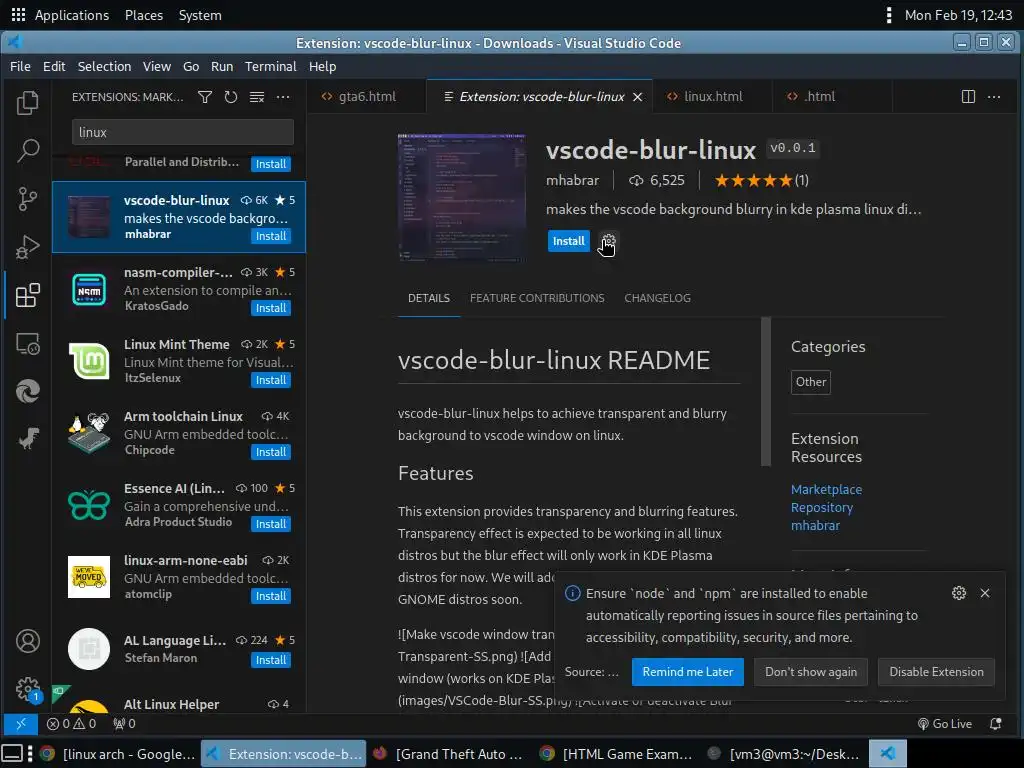Click Disable Extension in notification
This screenshot has width=1024, height=768.
(x=936, y=672)
